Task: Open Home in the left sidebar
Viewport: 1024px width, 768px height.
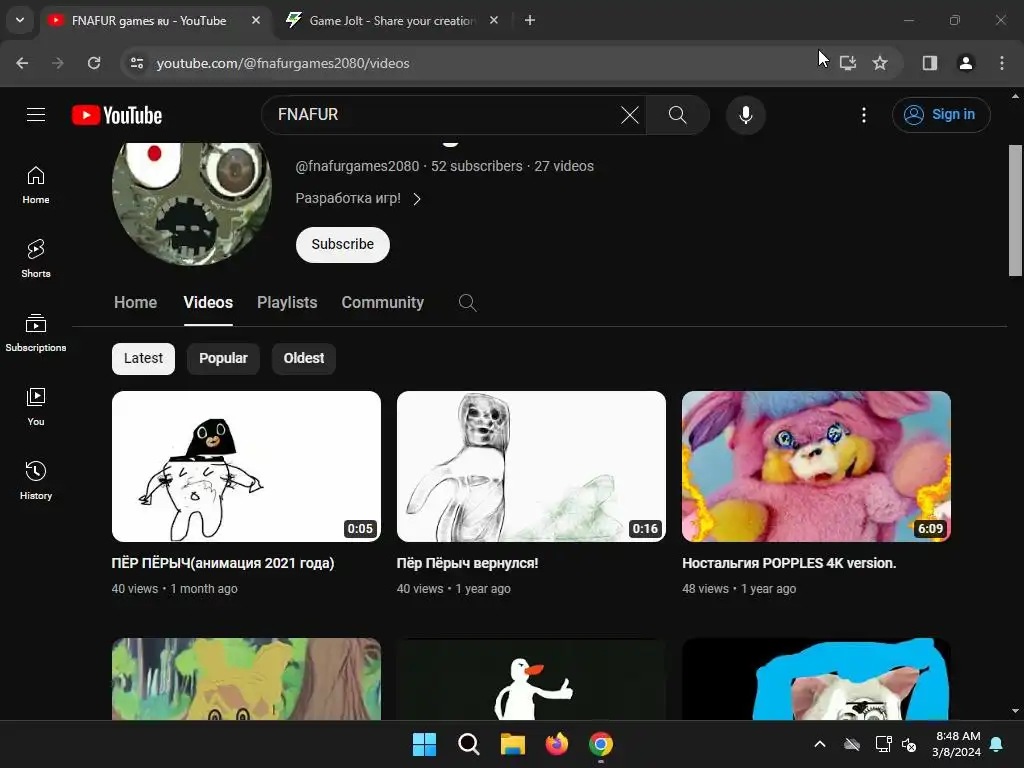Action: click(x=36, y=185)
